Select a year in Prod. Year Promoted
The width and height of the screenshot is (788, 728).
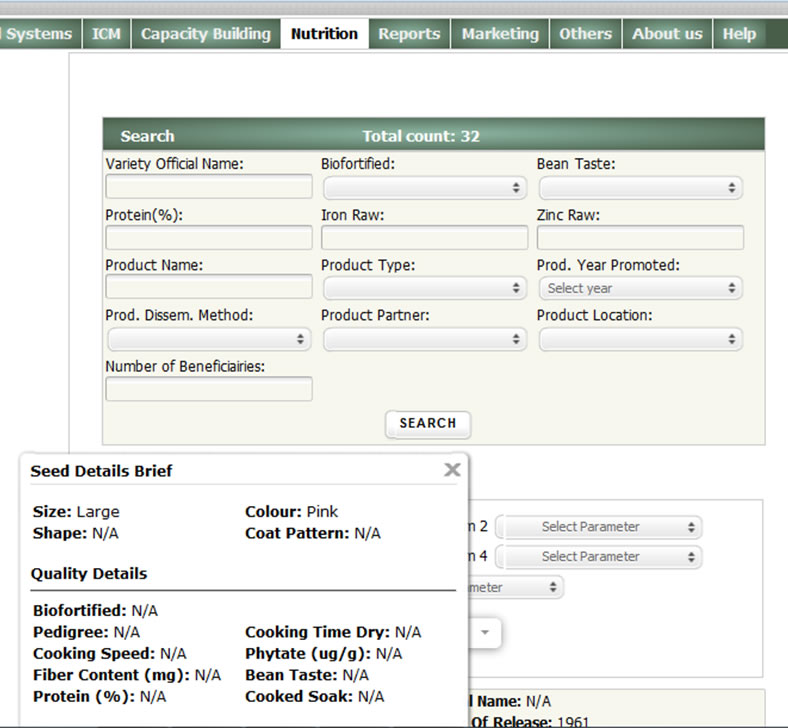640,288
